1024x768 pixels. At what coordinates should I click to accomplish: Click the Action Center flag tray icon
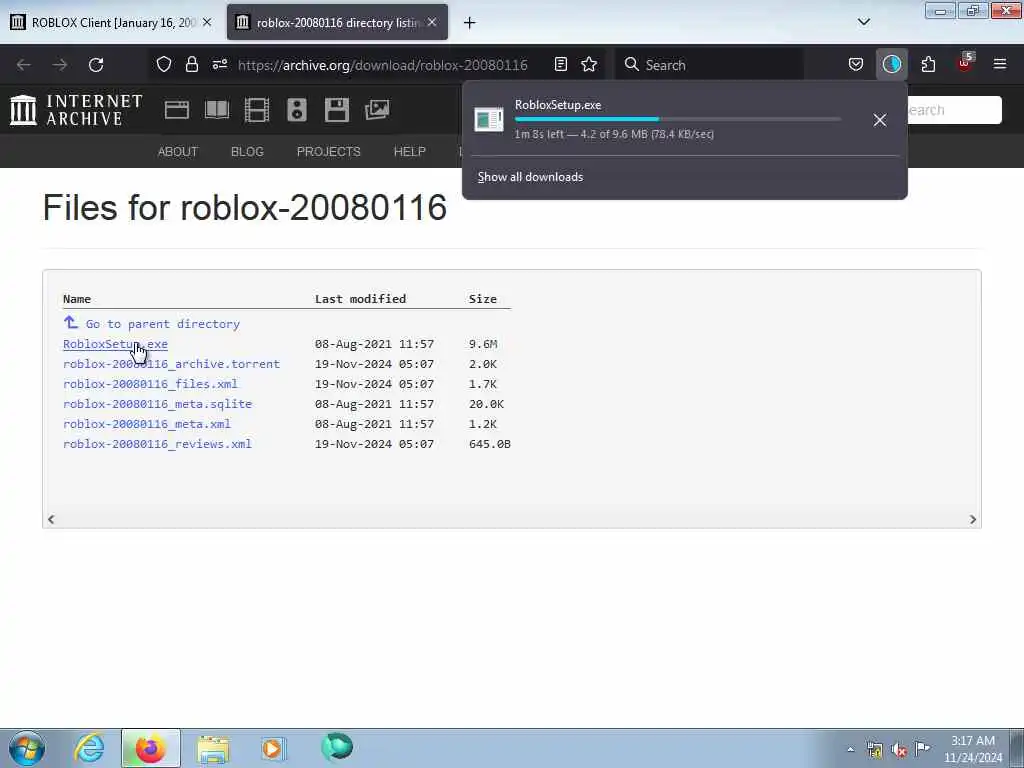(x=922, y=748)
